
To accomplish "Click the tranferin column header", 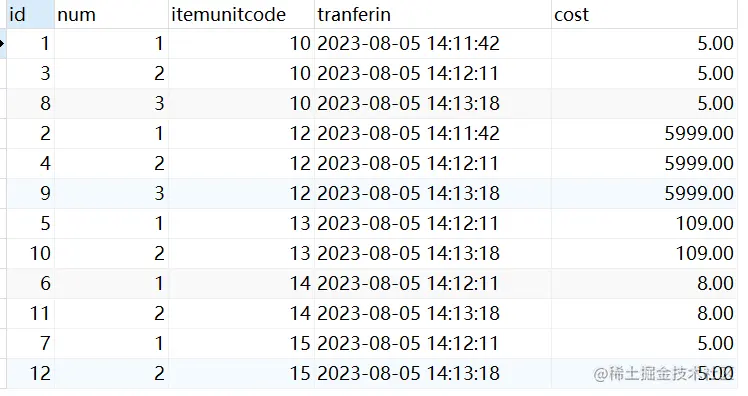I will click(433, 14).
